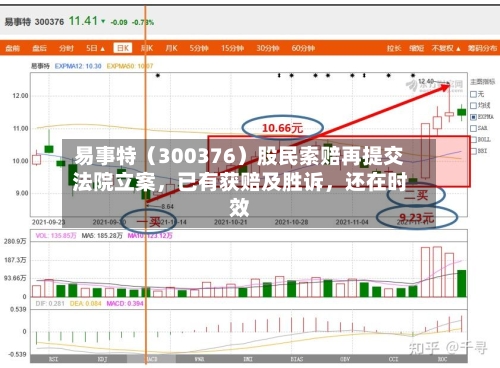Show the 5分钟 chart
Viewport: 500px width, 368px height.
tap(199, 48)
